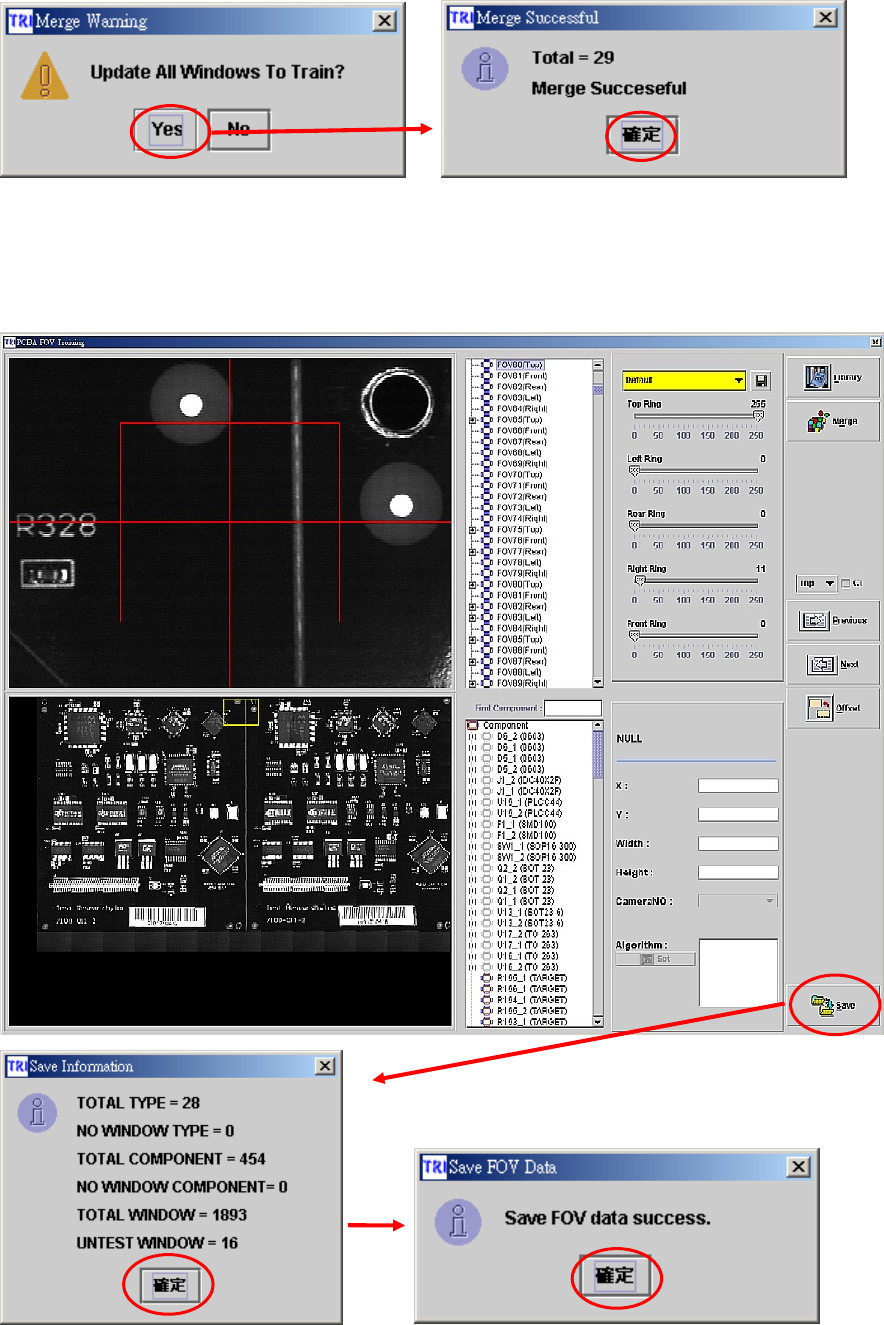Expand the FOV83(Left) tree node
The image size is (884, 1325).
(x=472, y=617)
